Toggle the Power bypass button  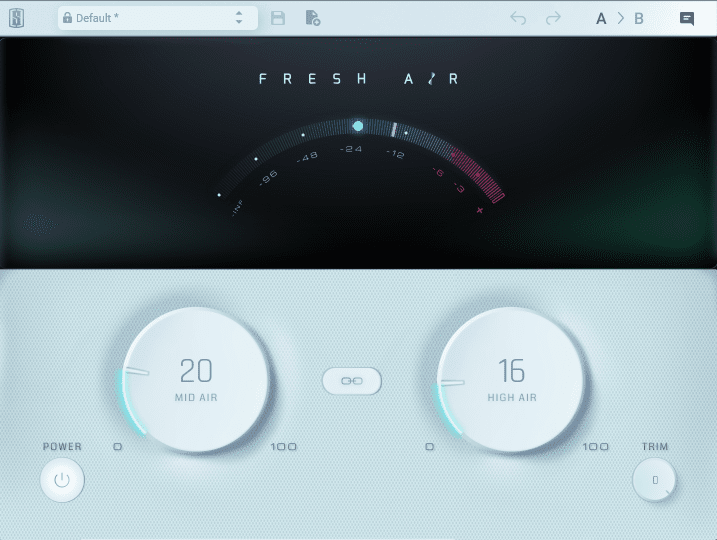coord(62,480)
